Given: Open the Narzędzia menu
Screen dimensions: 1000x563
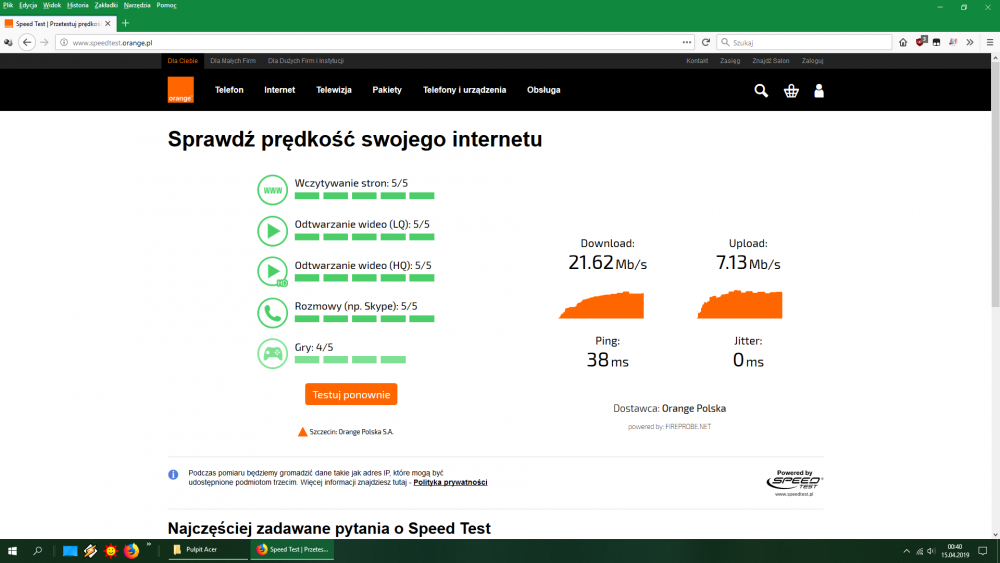Looking at the screenshot, I should point(137,5).
